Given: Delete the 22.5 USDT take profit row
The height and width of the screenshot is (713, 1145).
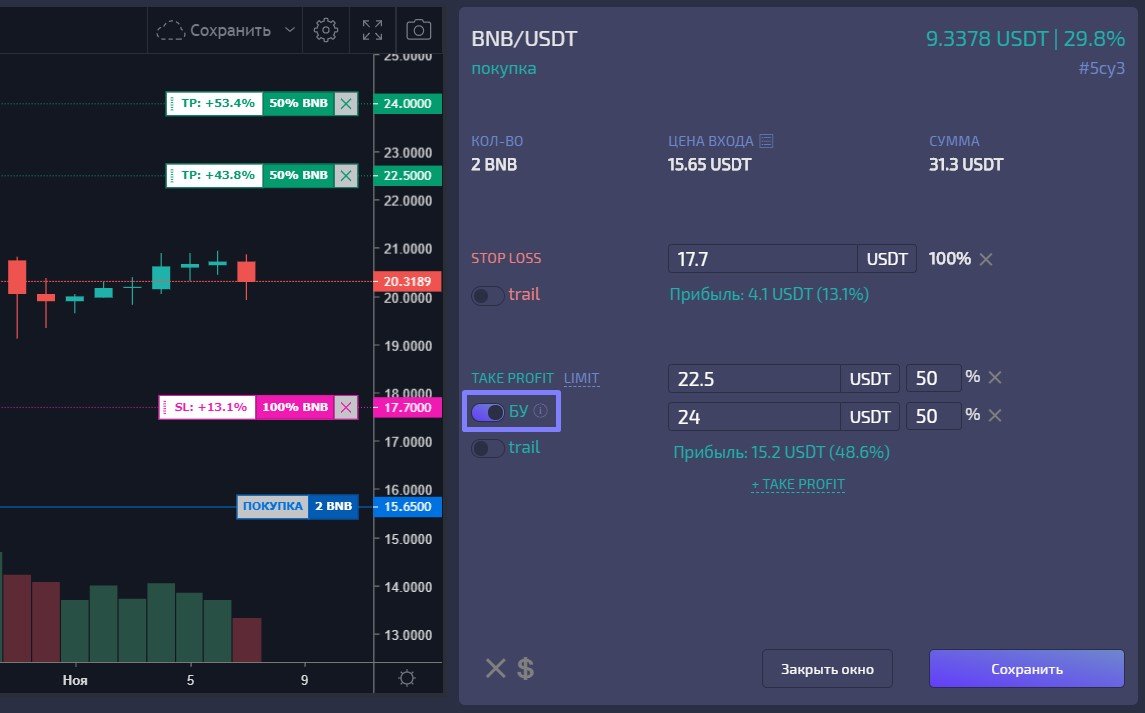Looking at the screenshot, I should pyautogui.click(x=995, y=378).
